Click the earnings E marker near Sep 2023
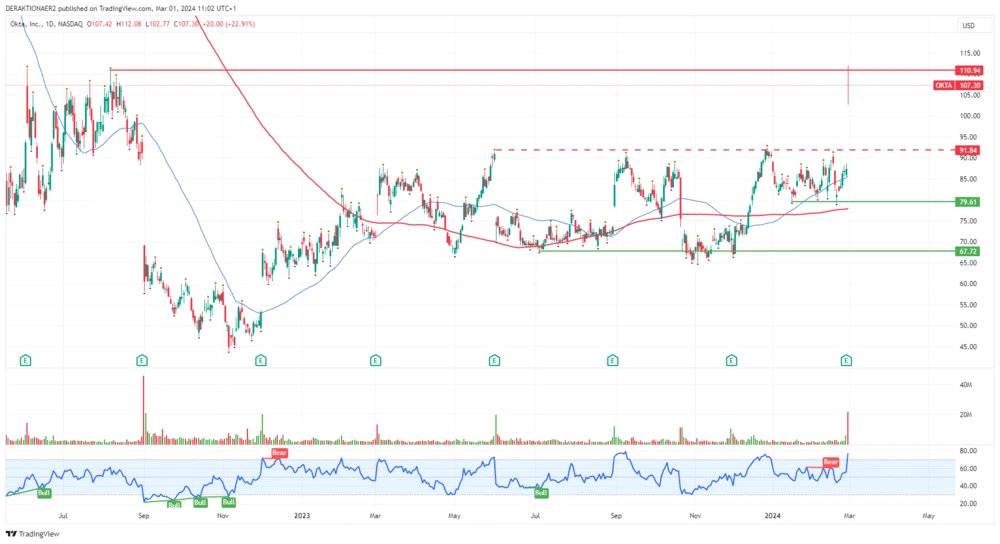The width and height of the screenshot is (1000, 544). coord(613,360)
